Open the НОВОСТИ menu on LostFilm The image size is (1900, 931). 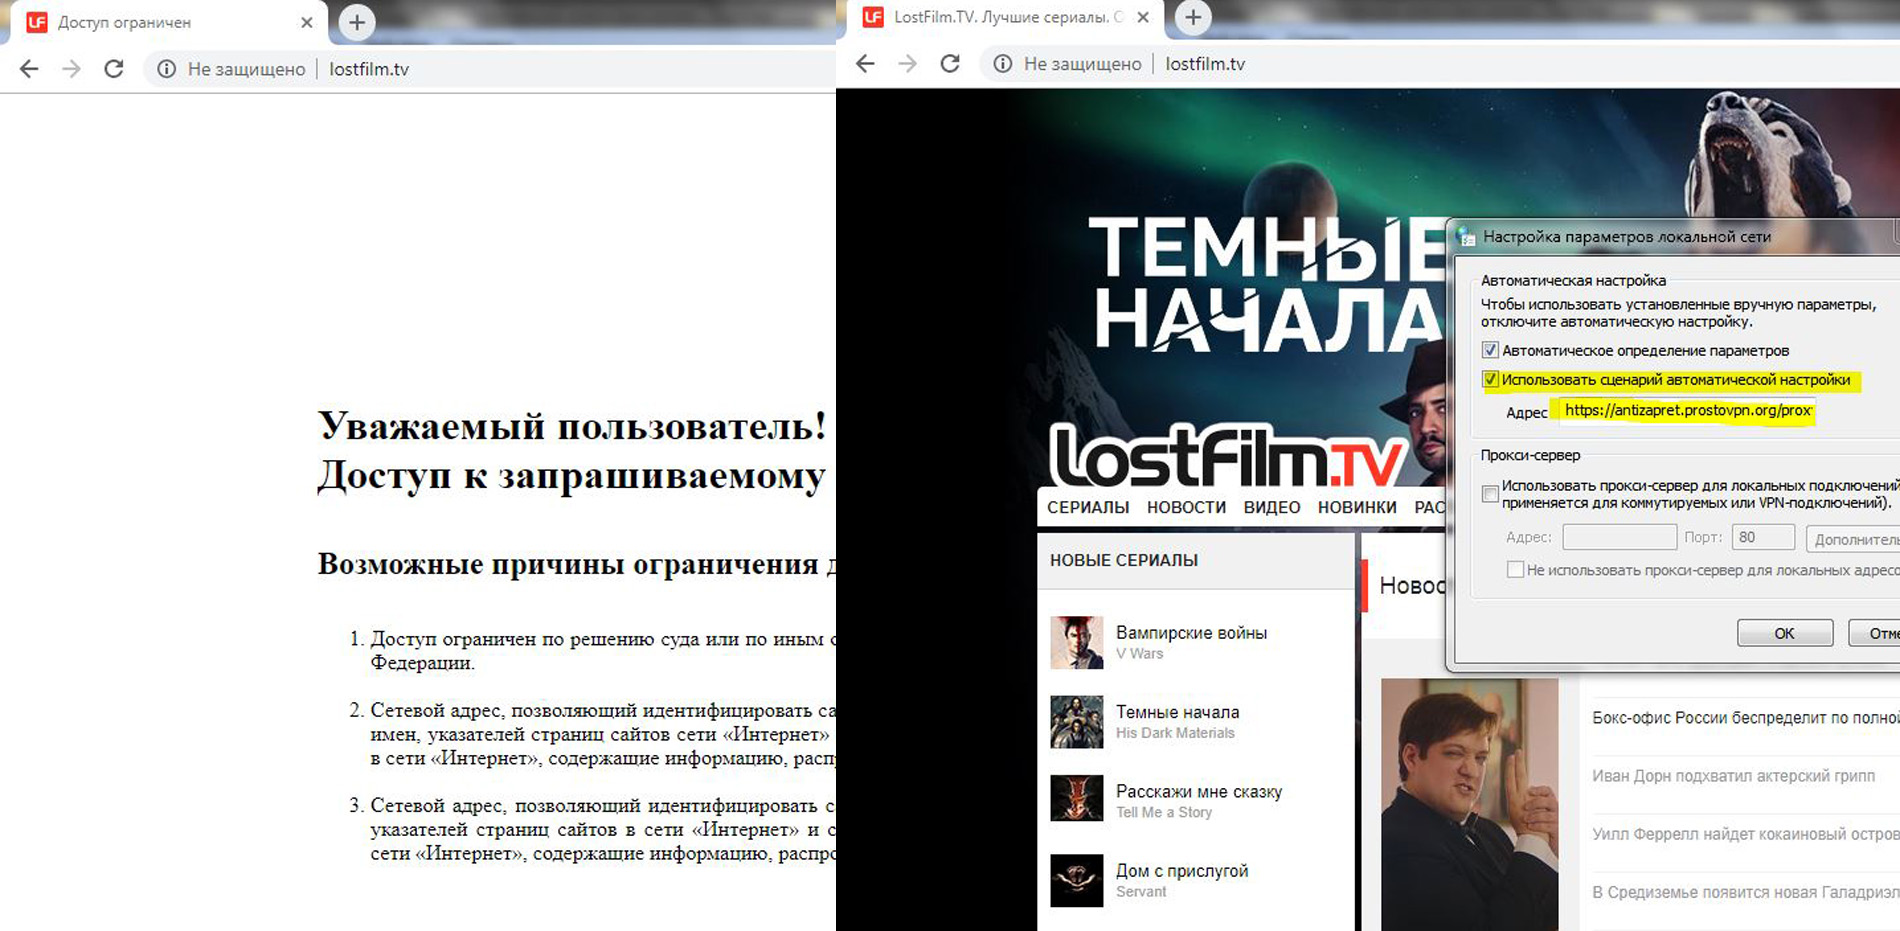(1186, 507)
